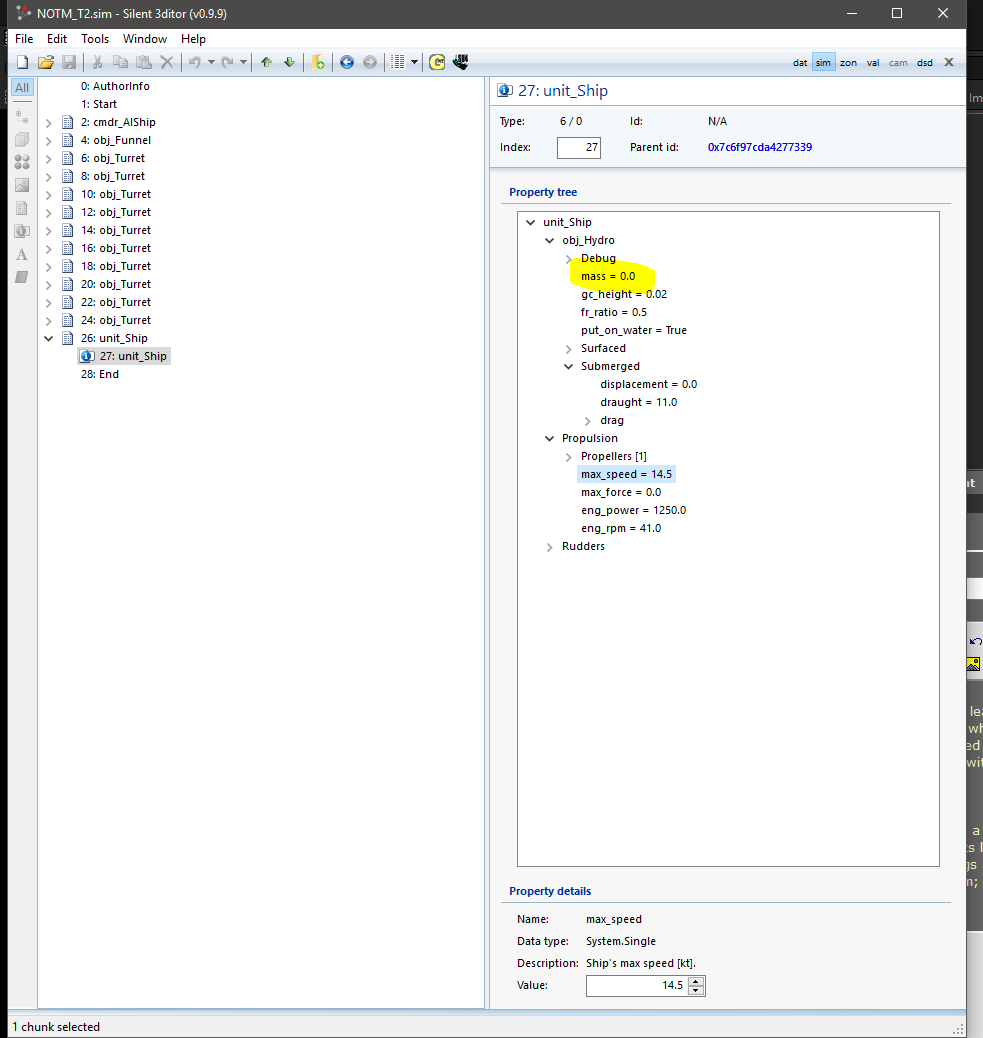Click the Open file folder icon
The image size is (983, 1038).
pos(46,62)
